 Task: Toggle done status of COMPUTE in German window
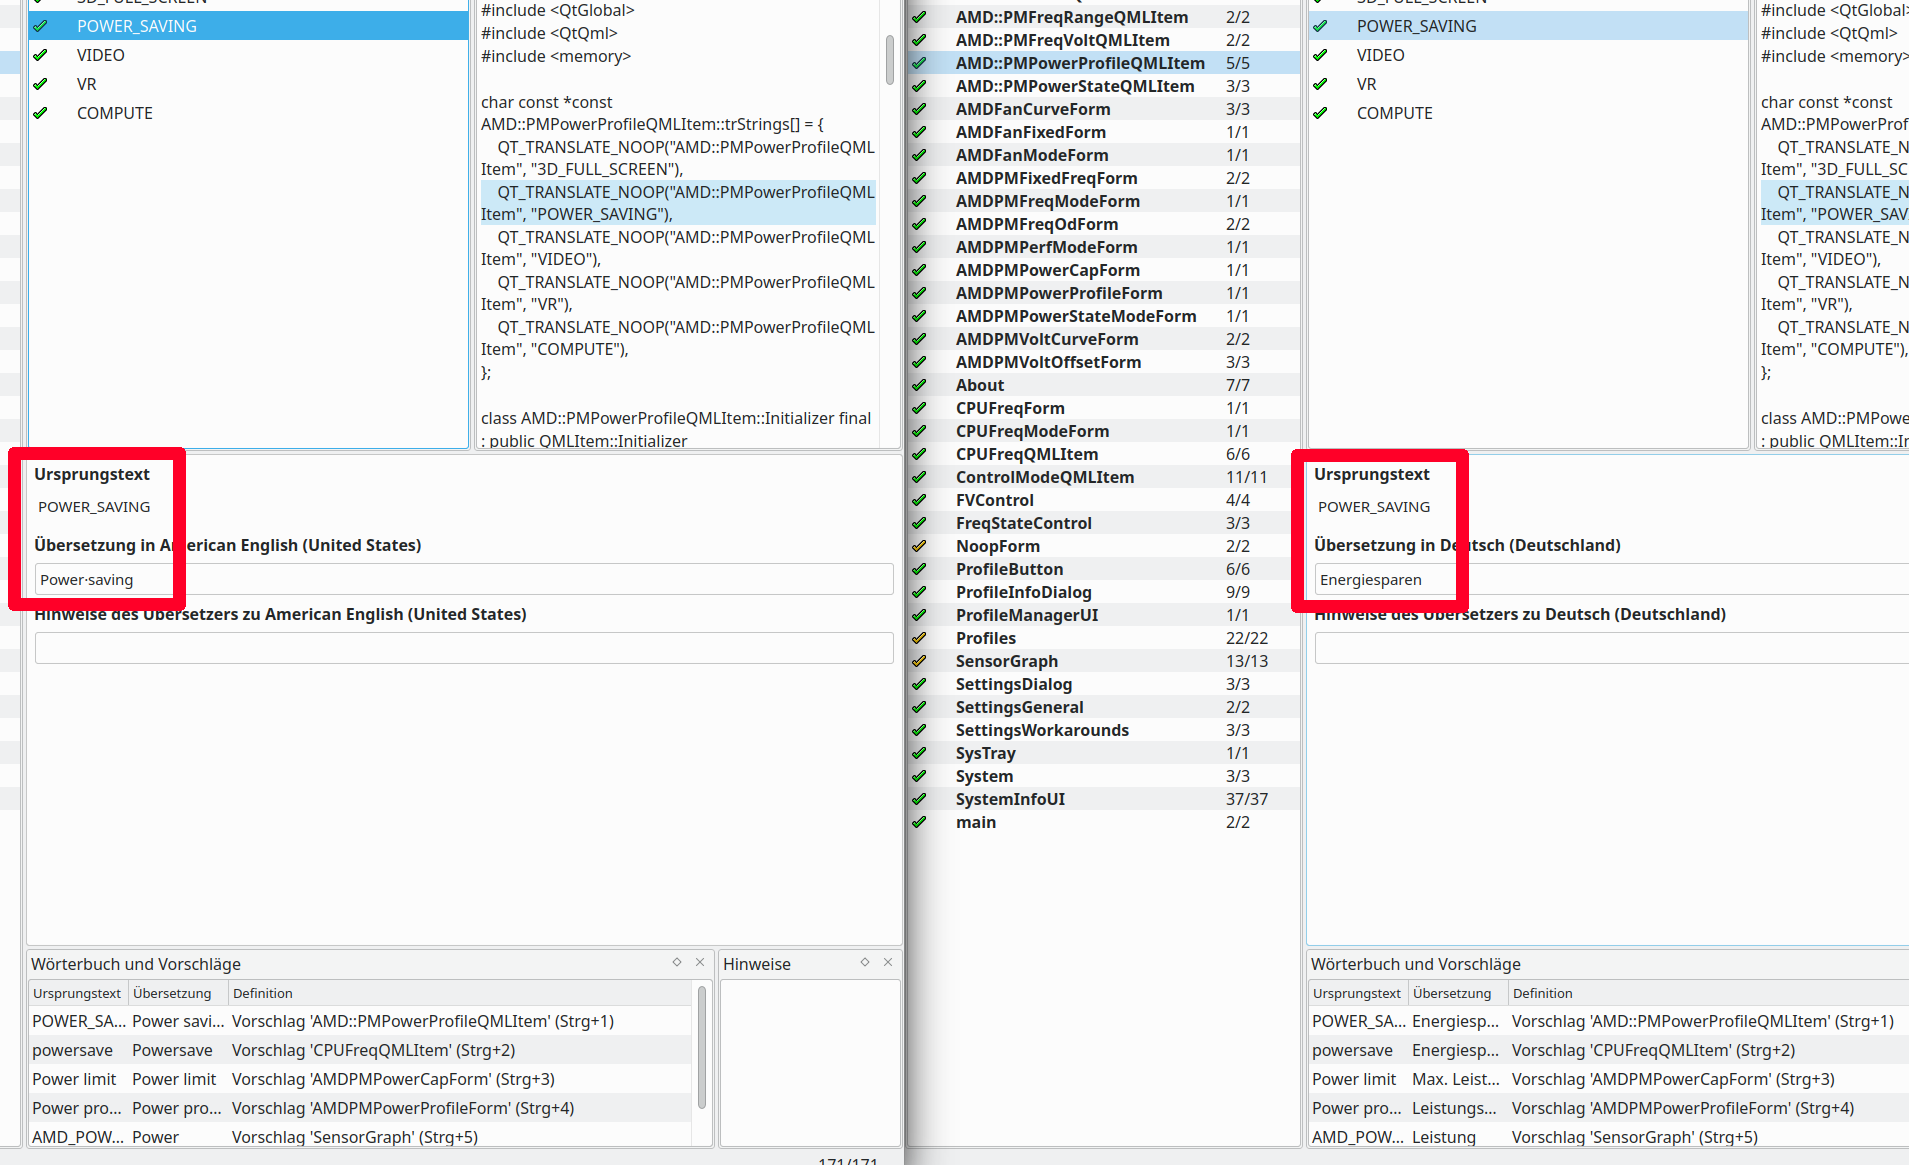tap(1320, 113)
